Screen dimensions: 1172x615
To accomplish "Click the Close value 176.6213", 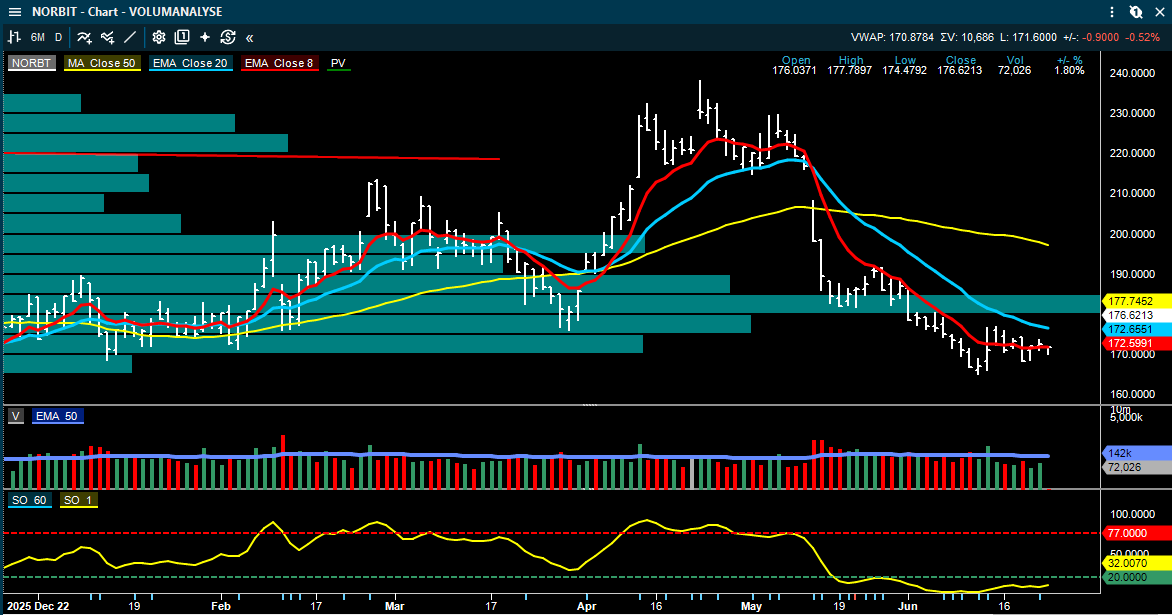I will tap(960, 70).
